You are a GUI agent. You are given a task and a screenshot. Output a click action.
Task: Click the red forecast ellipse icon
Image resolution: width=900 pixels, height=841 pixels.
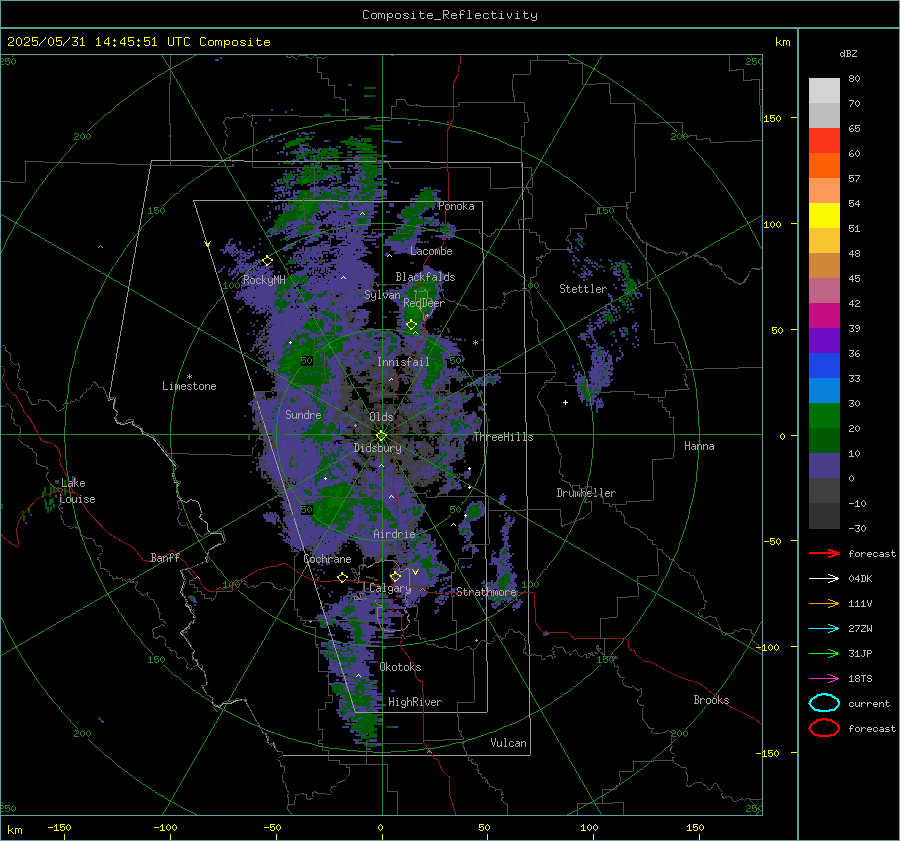[x=824, y=728]
